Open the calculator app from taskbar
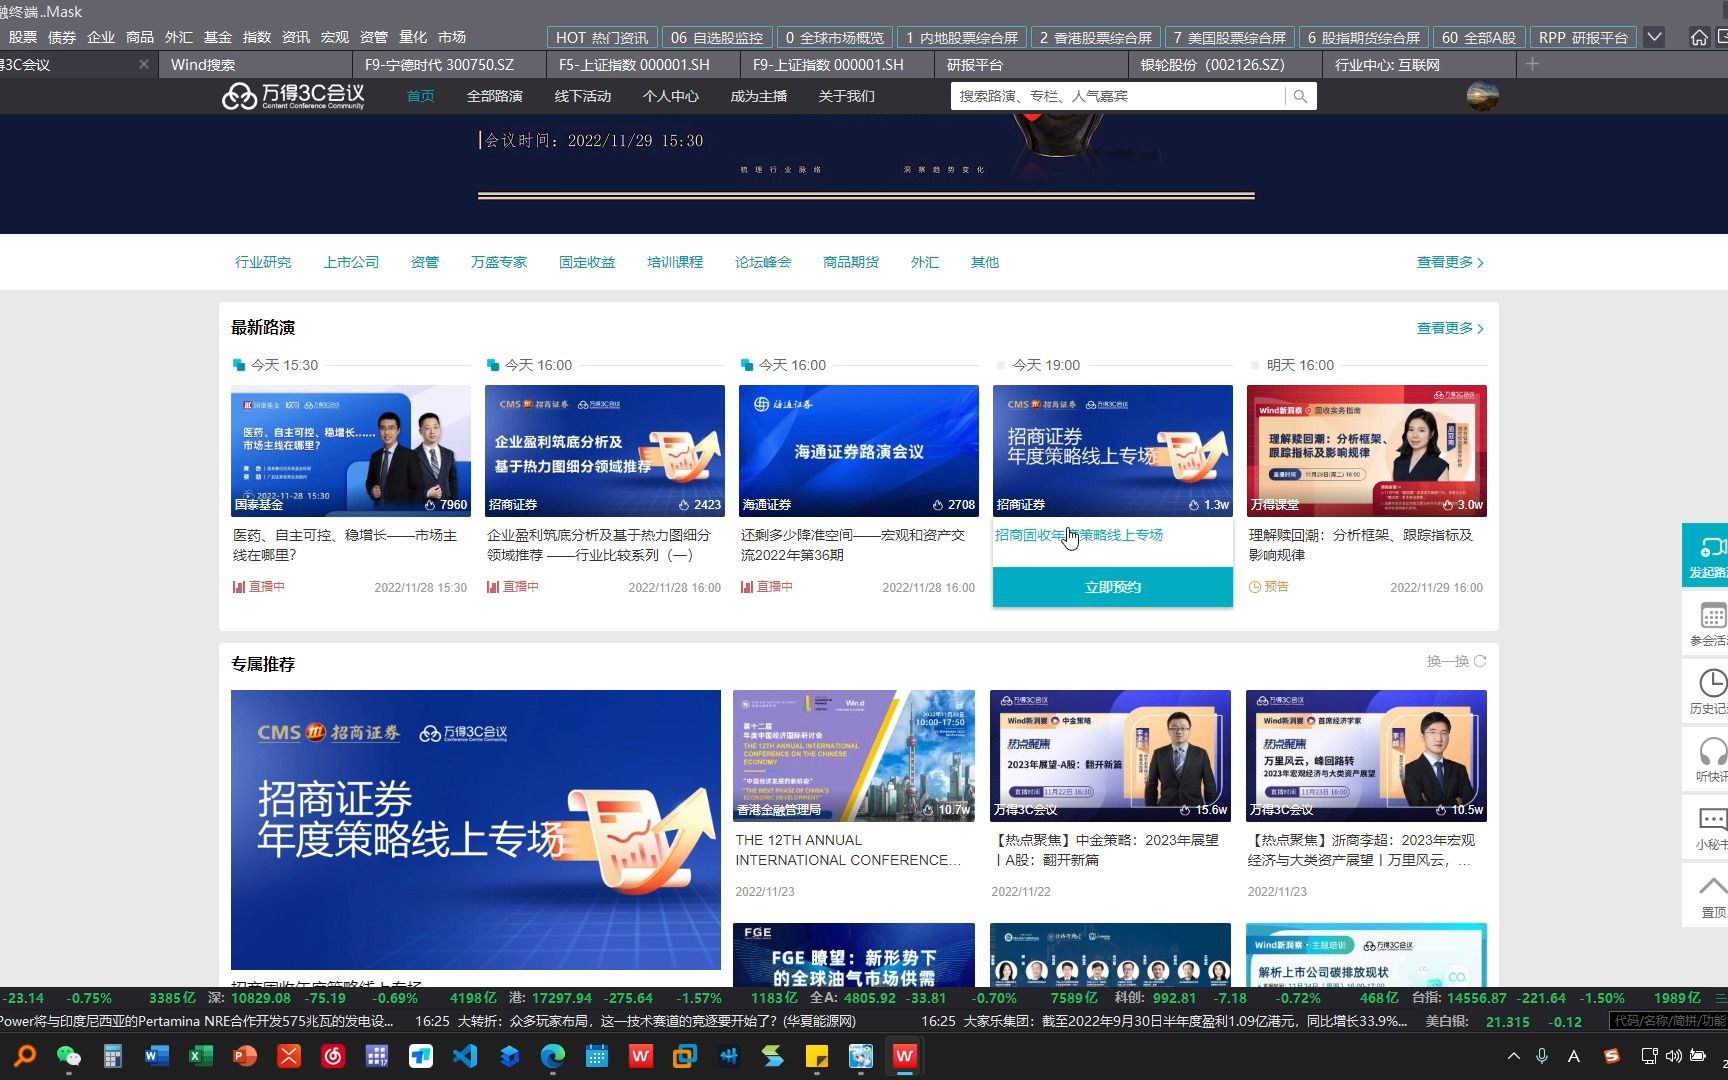Screen dimensions: 1728x1080 coord(112,1056)
